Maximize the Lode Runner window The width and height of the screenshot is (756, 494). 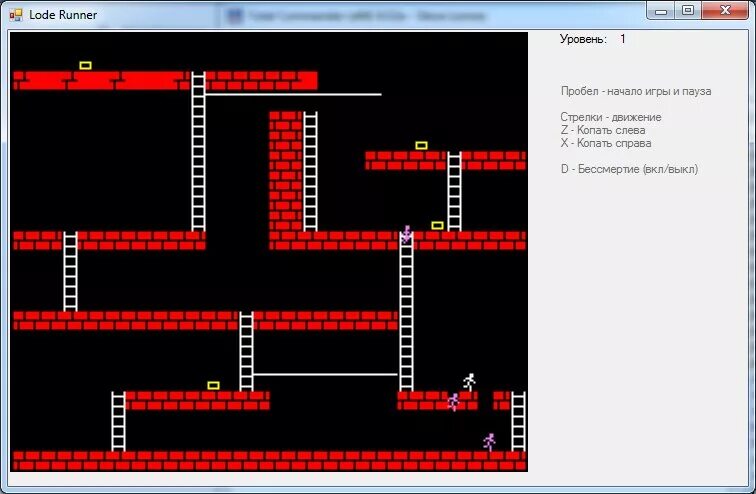pyautogui.click(x=688, y=11)
